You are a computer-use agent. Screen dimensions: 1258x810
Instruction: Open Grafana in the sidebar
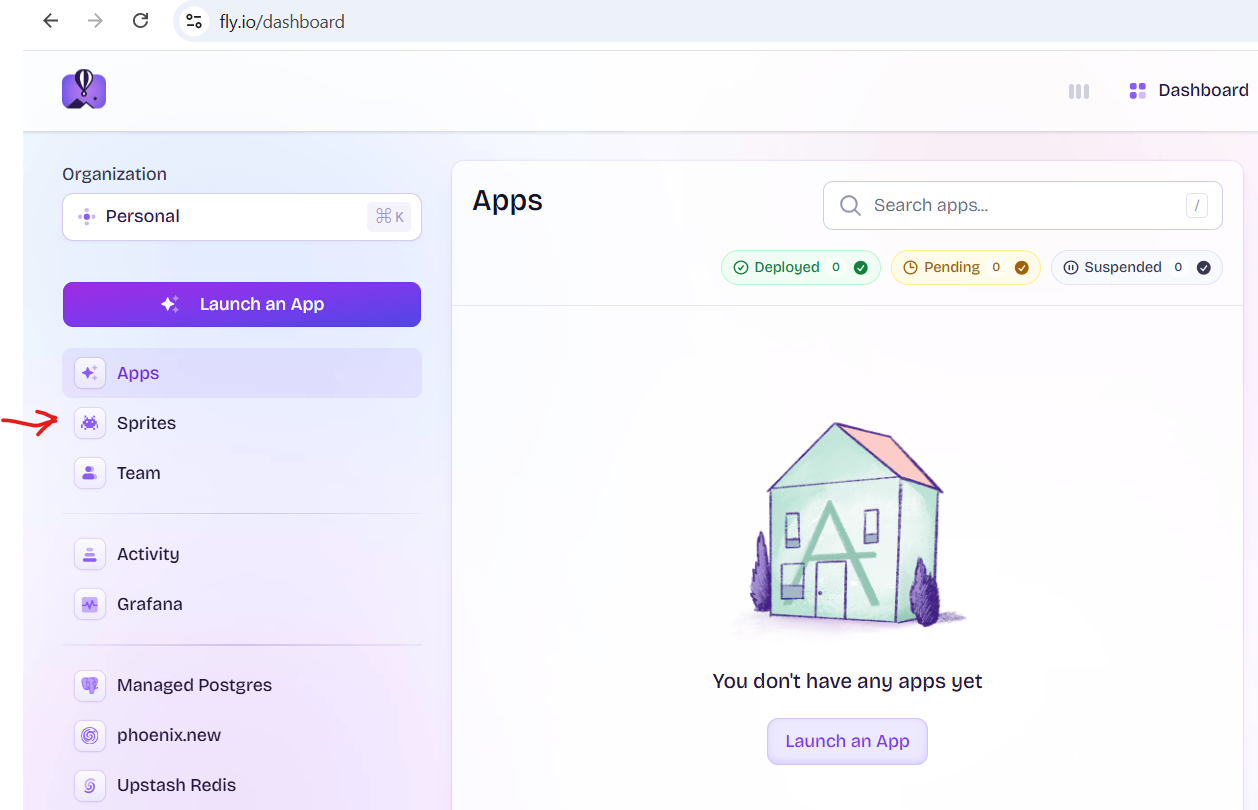(x=242, y=604)
